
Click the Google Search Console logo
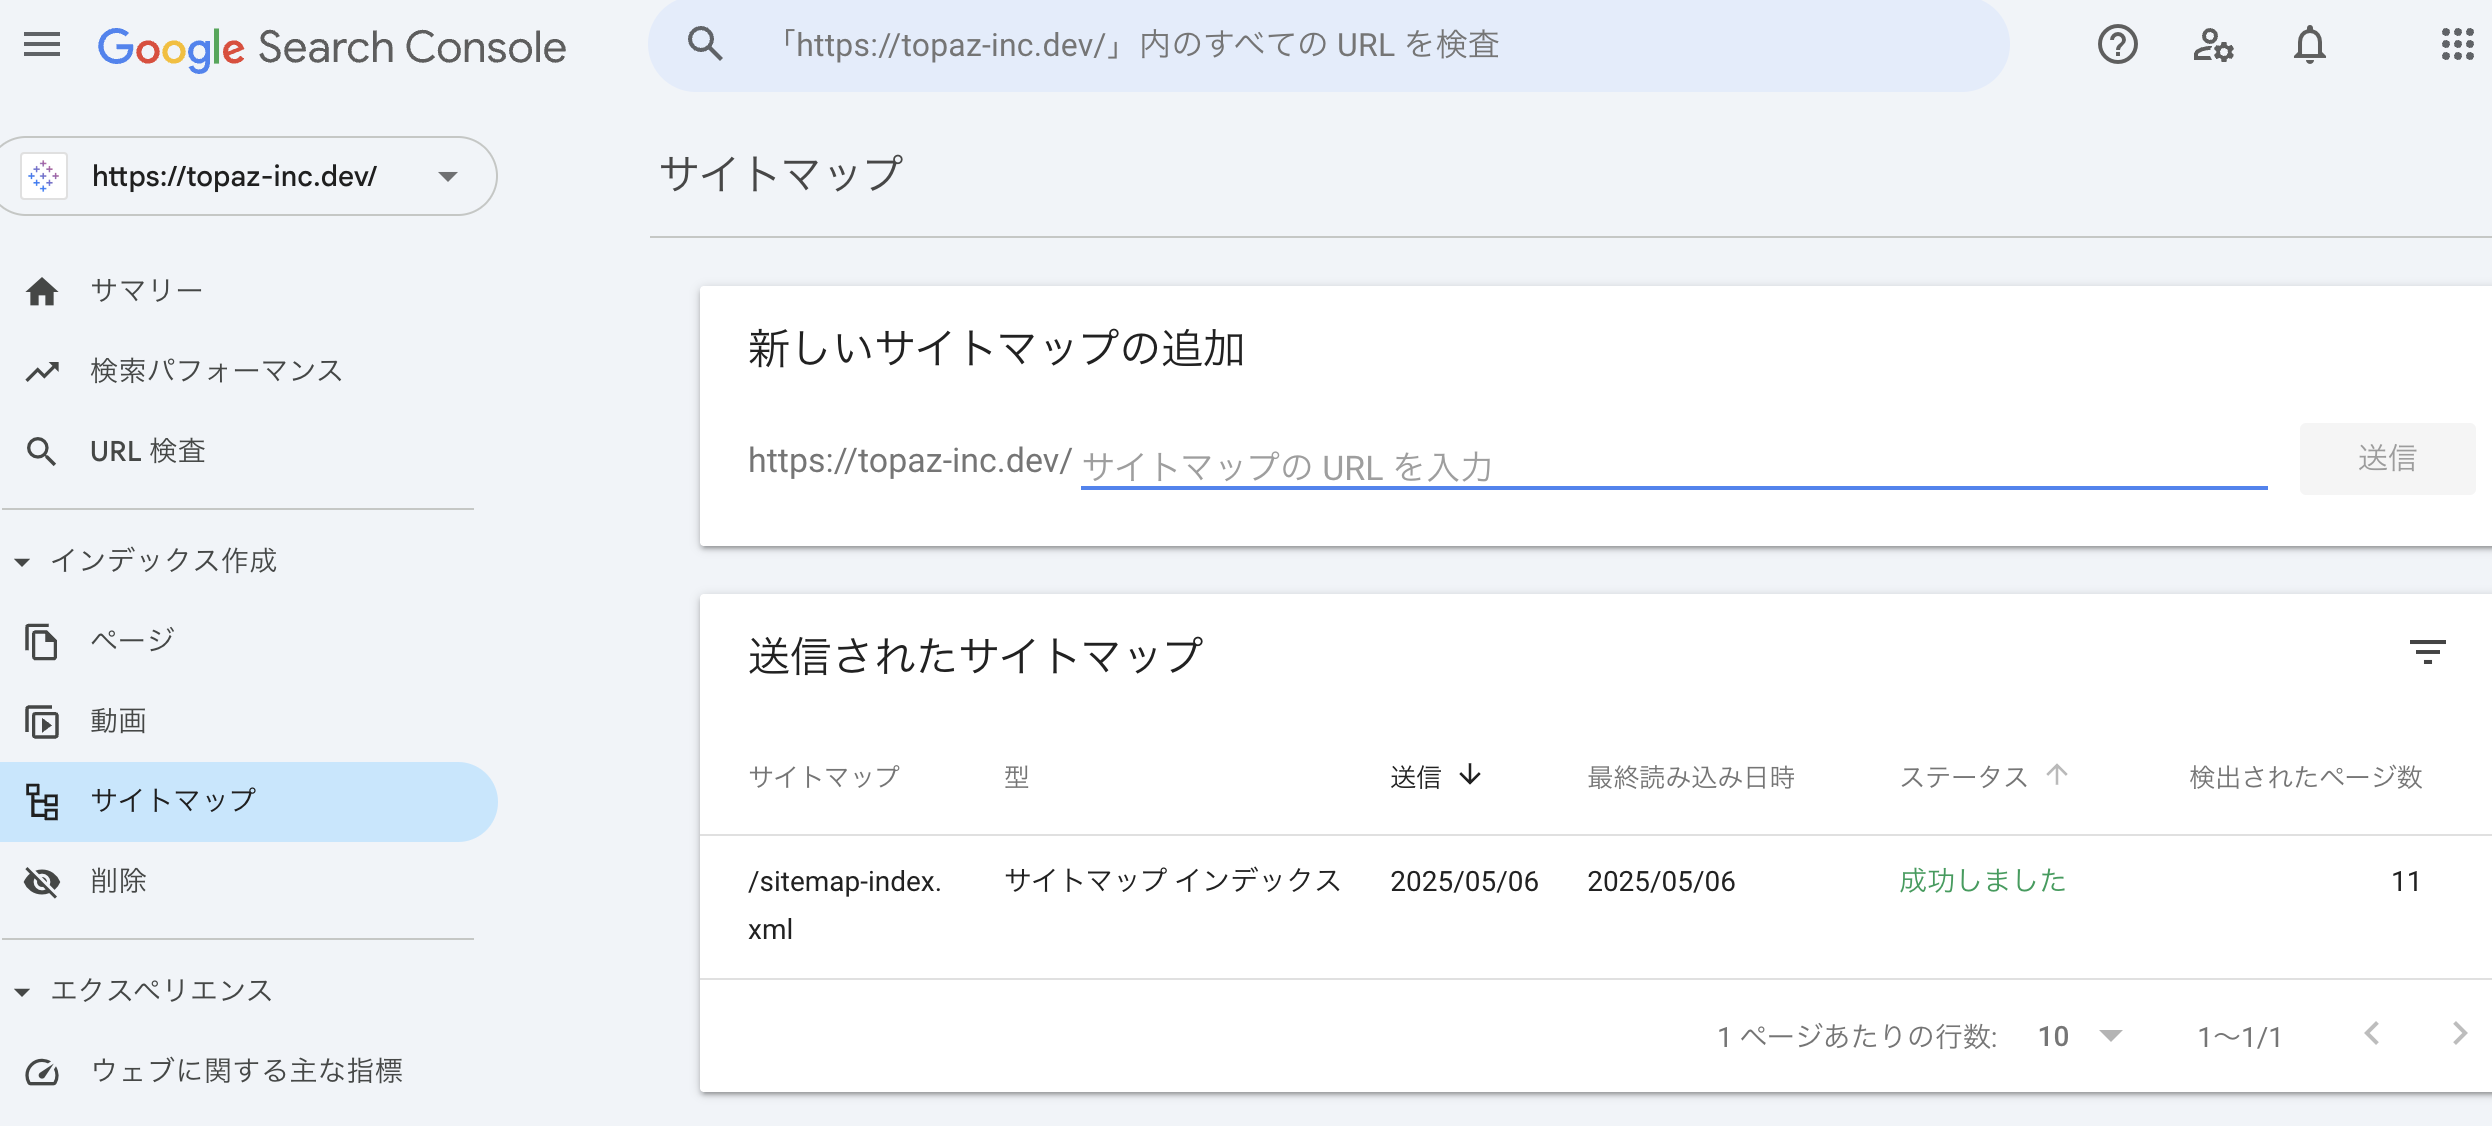pos(332,47)
